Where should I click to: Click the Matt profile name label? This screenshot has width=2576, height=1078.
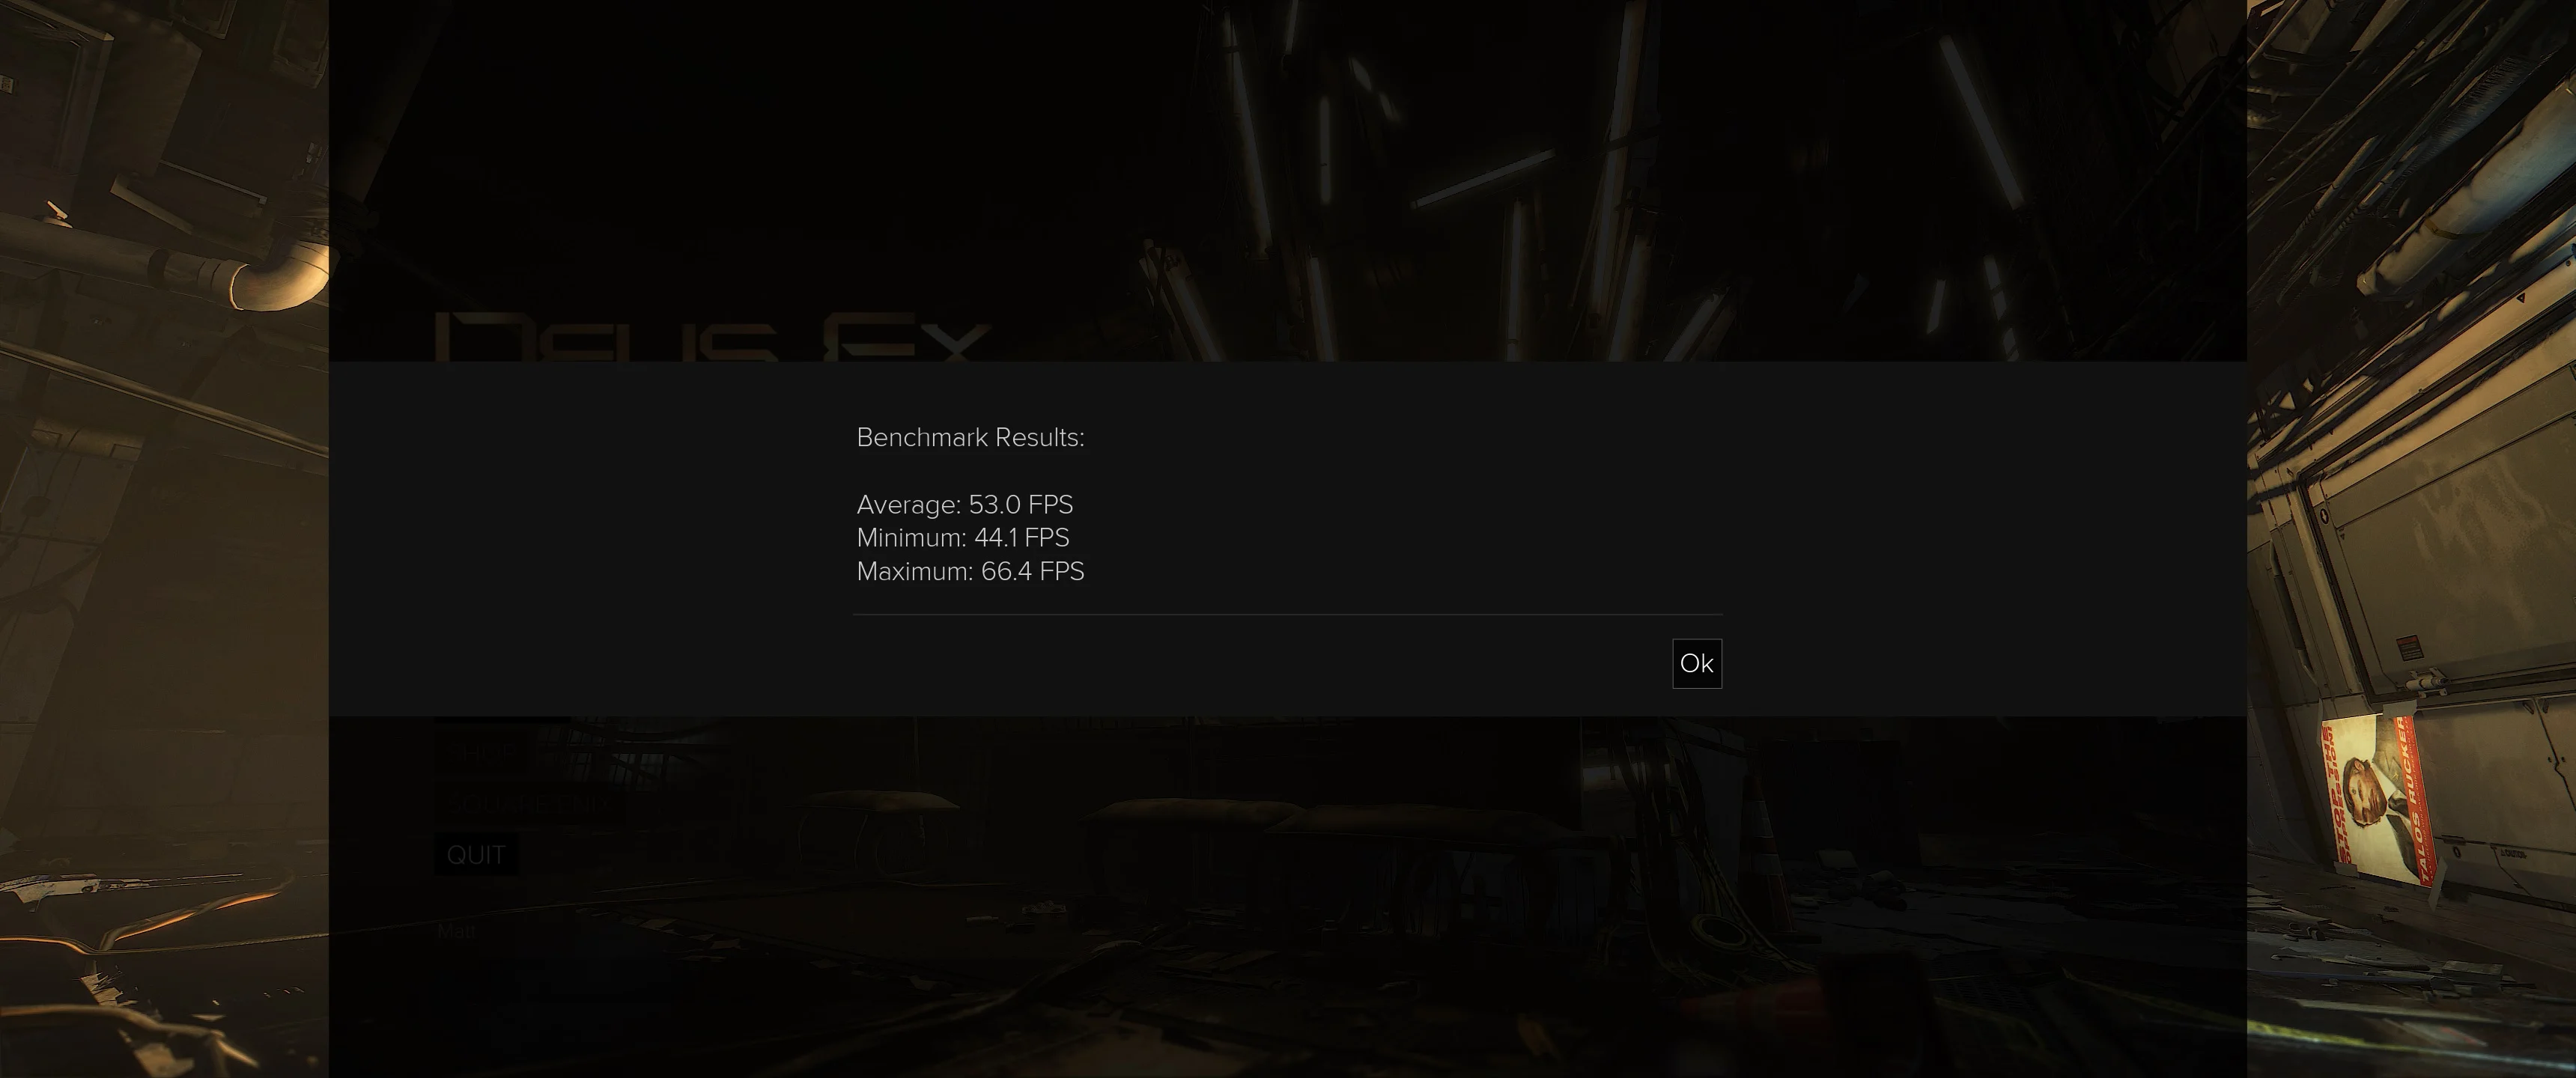point(456,931)
